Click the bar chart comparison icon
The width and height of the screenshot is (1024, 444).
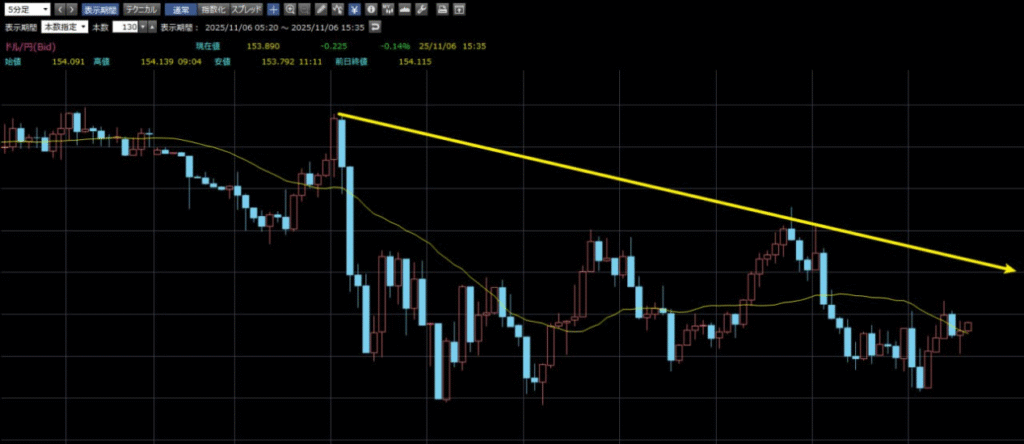pyautogui.click(x=387, y=9)
